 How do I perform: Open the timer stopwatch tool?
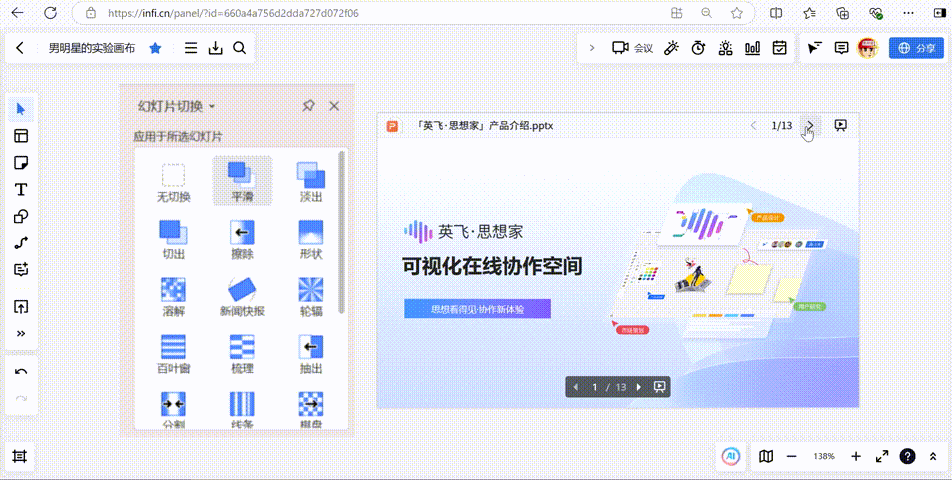pos(698,49)
